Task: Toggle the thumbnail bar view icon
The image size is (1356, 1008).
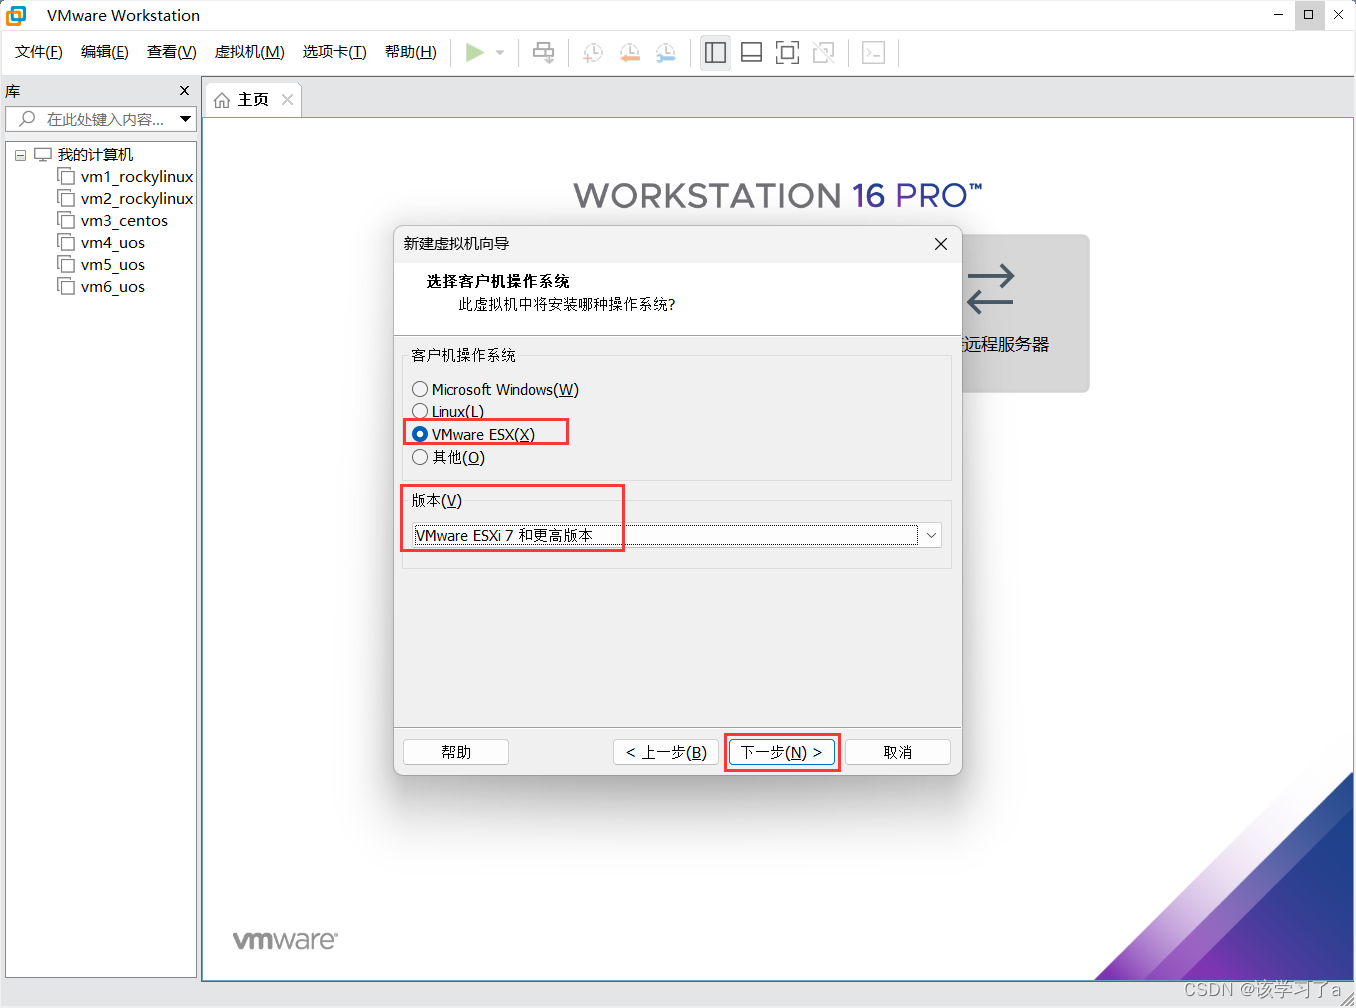Action: click(x=751, y=53)
